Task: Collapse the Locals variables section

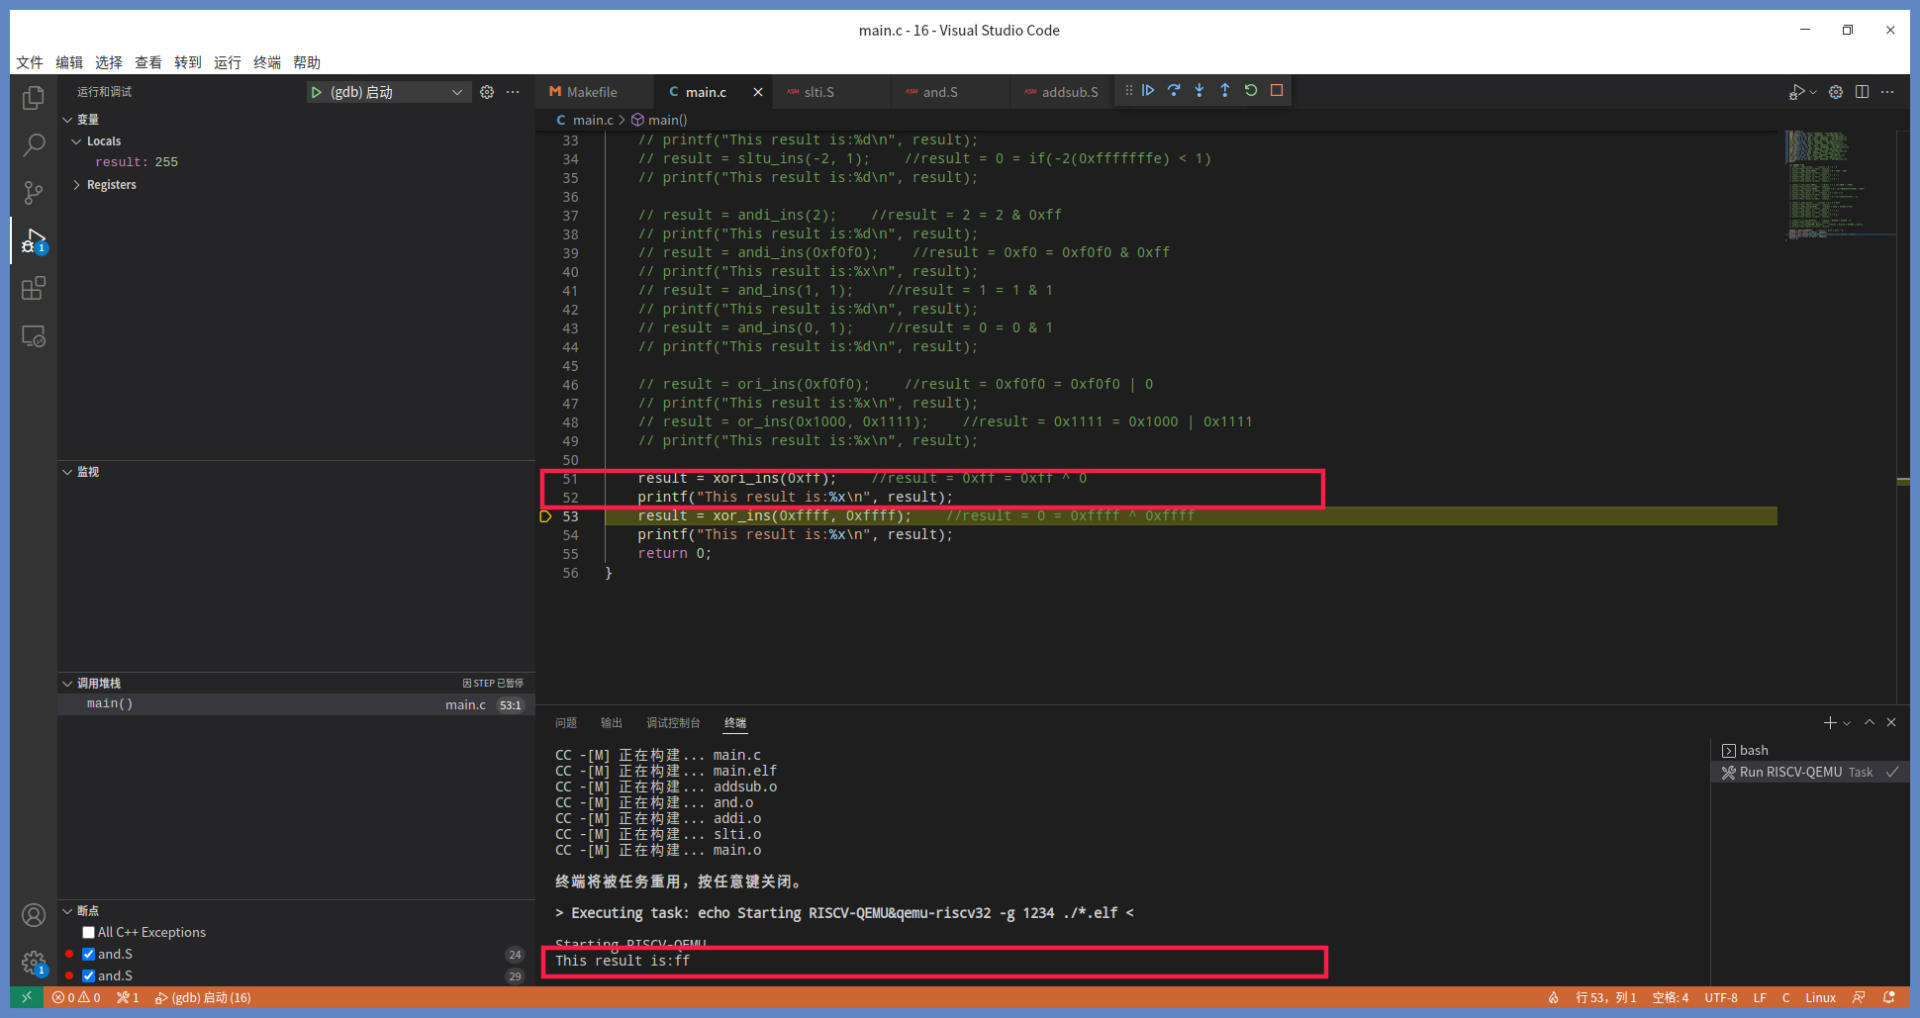Action: (77, 141)
